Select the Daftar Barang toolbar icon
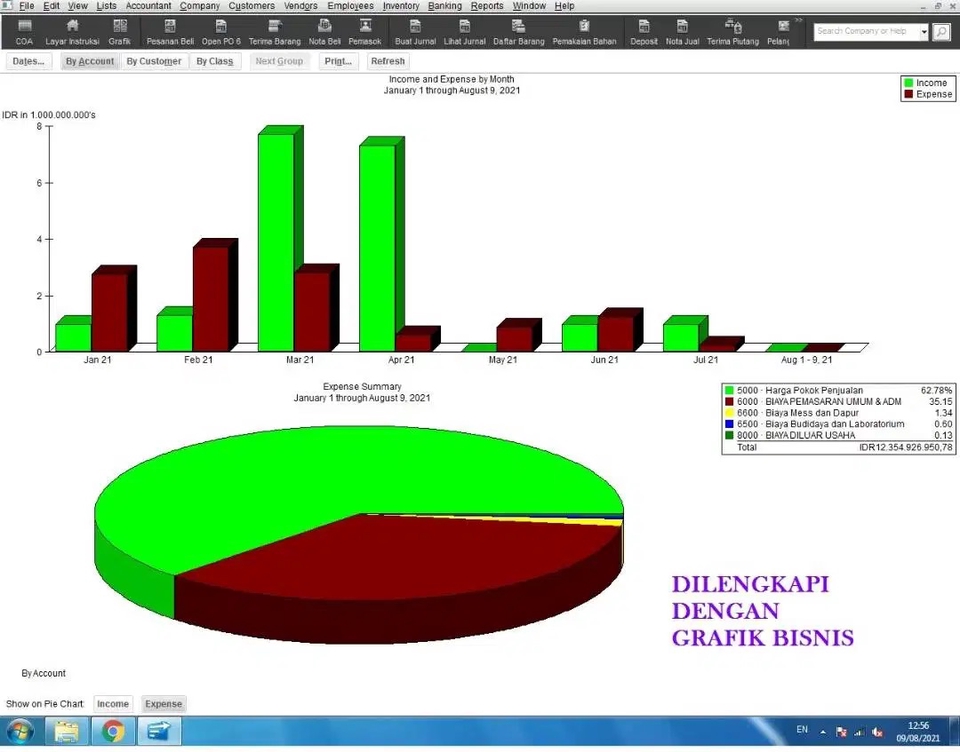This screenshot has height=752, width=960. 518,30
